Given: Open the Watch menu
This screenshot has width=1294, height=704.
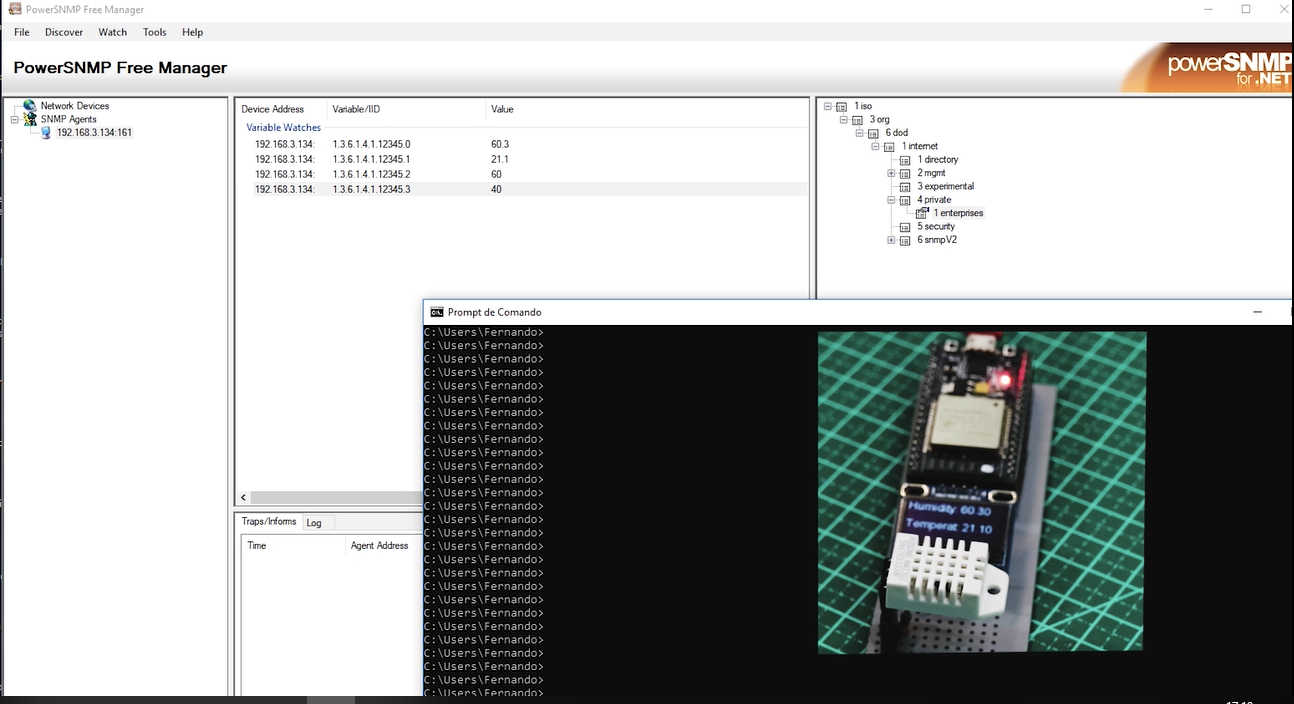Looking at the screenshot, I should tap(112, 31).
